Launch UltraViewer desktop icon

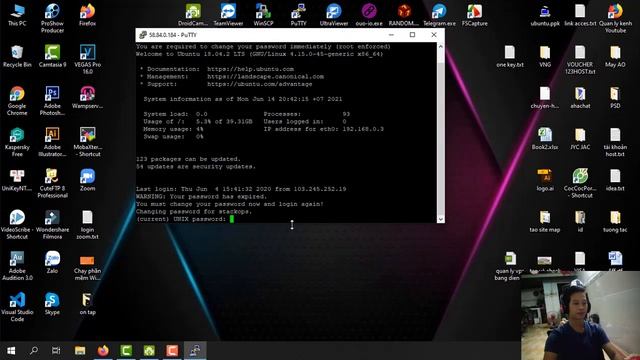tap(333, 15)
